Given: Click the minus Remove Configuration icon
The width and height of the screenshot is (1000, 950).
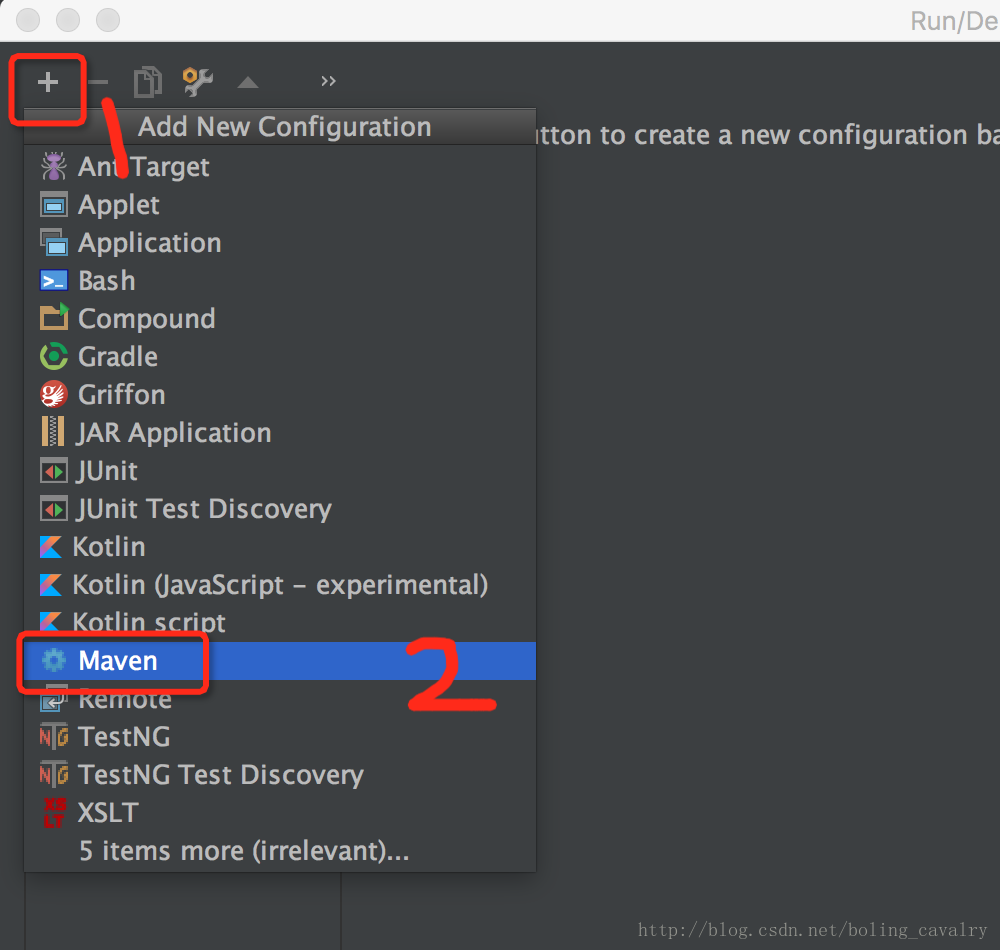Looking at the screenshot, I should coord(98,82).
